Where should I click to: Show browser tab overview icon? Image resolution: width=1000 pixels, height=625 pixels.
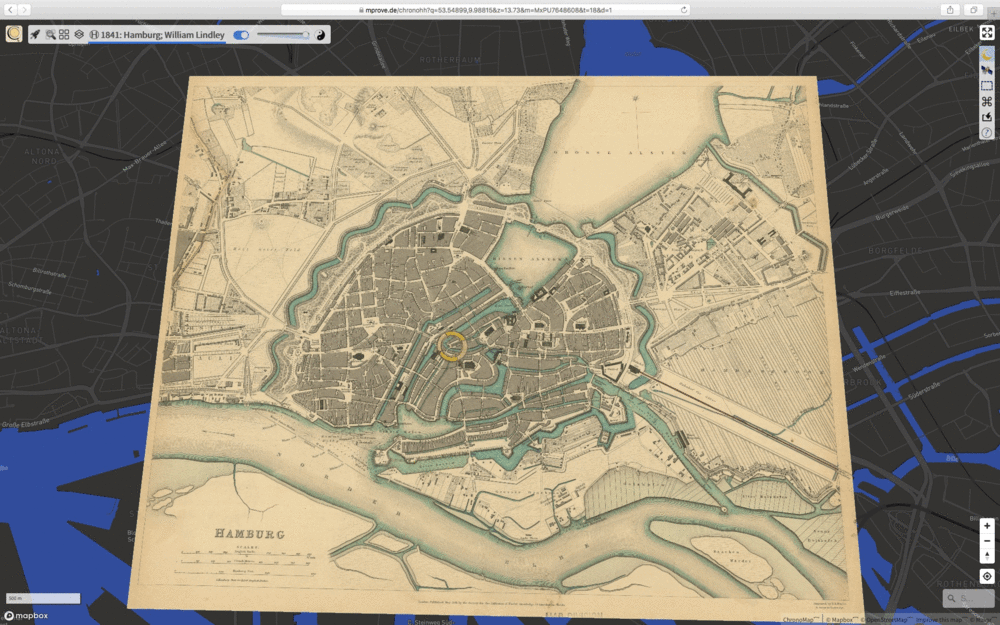(x=974, y=10)
